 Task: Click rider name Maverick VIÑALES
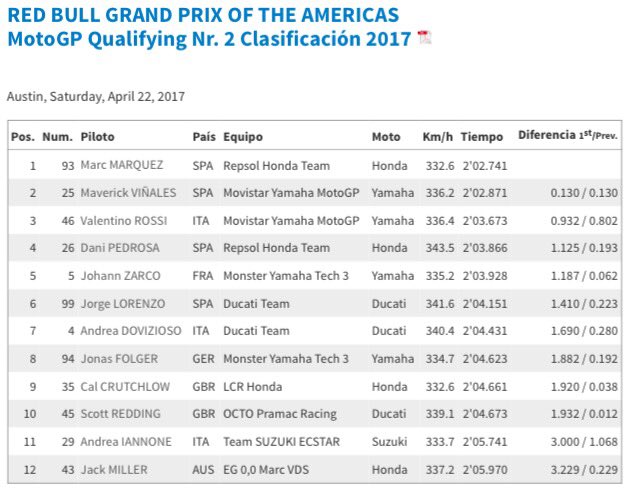(128, 193)
